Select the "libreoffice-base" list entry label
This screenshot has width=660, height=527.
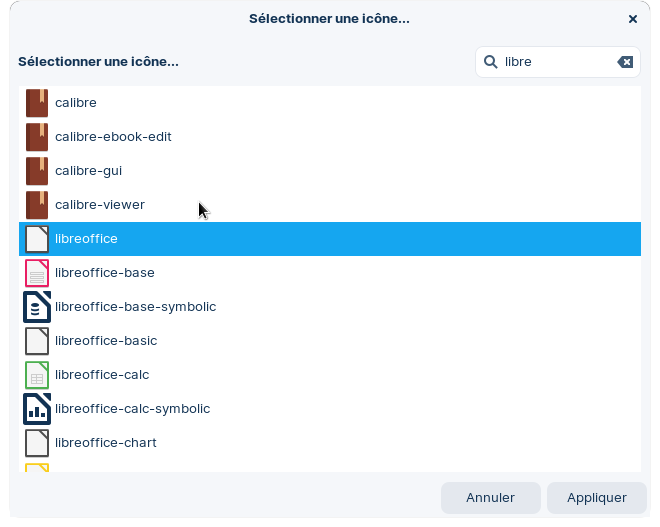[105, 273]
